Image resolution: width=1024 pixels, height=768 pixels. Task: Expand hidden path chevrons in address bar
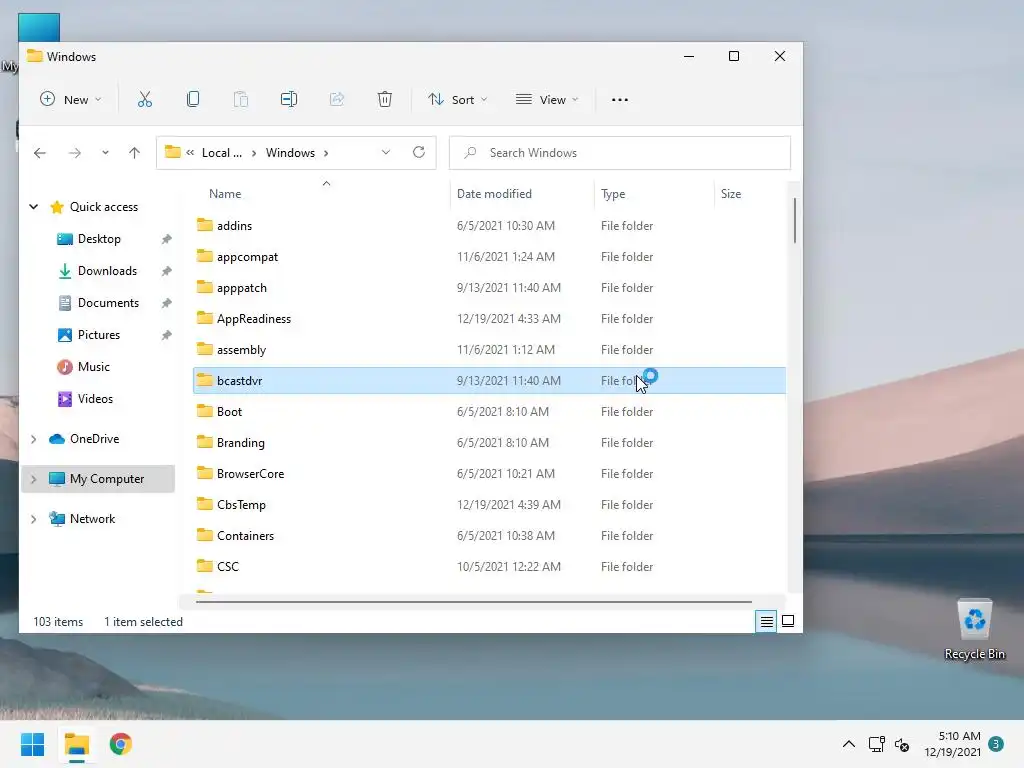pyautogui.click(x=190, y=152)
